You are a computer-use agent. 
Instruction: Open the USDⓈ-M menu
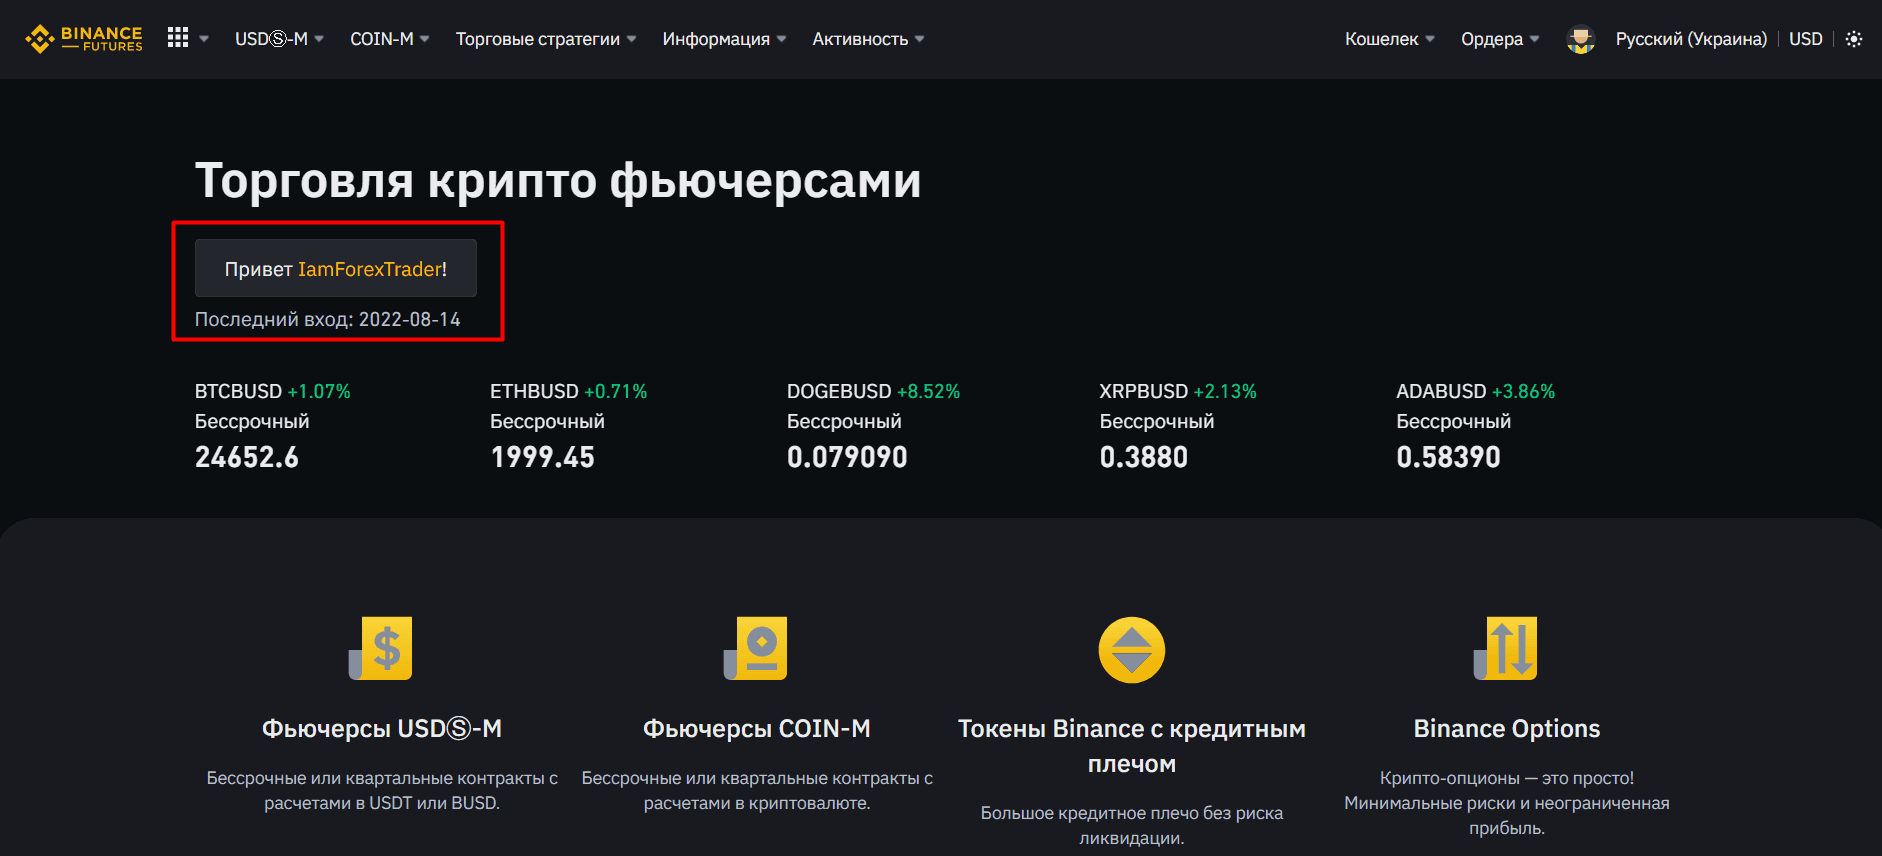(279, 39)
